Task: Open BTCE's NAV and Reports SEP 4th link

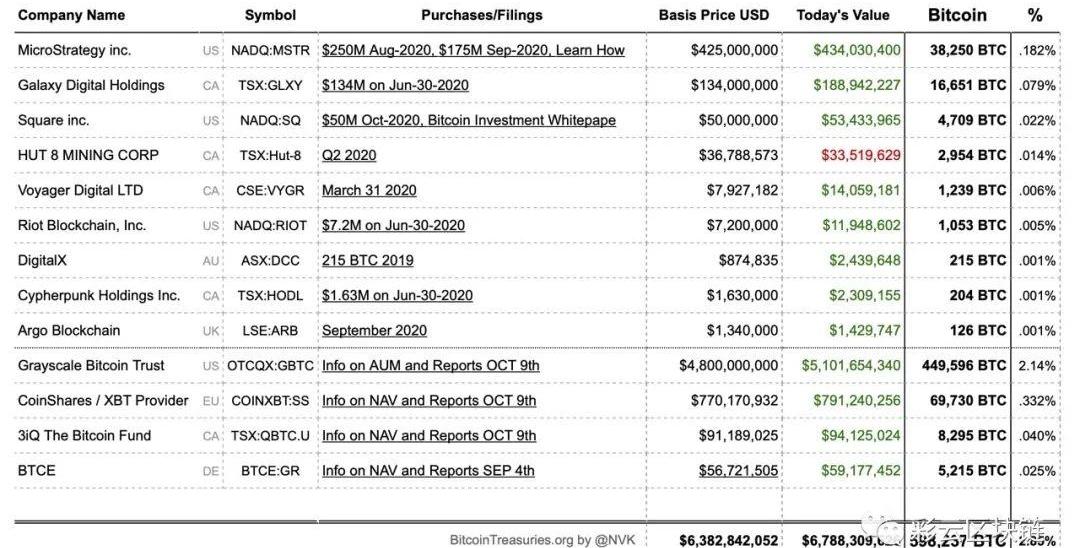Action: point(428,470)
